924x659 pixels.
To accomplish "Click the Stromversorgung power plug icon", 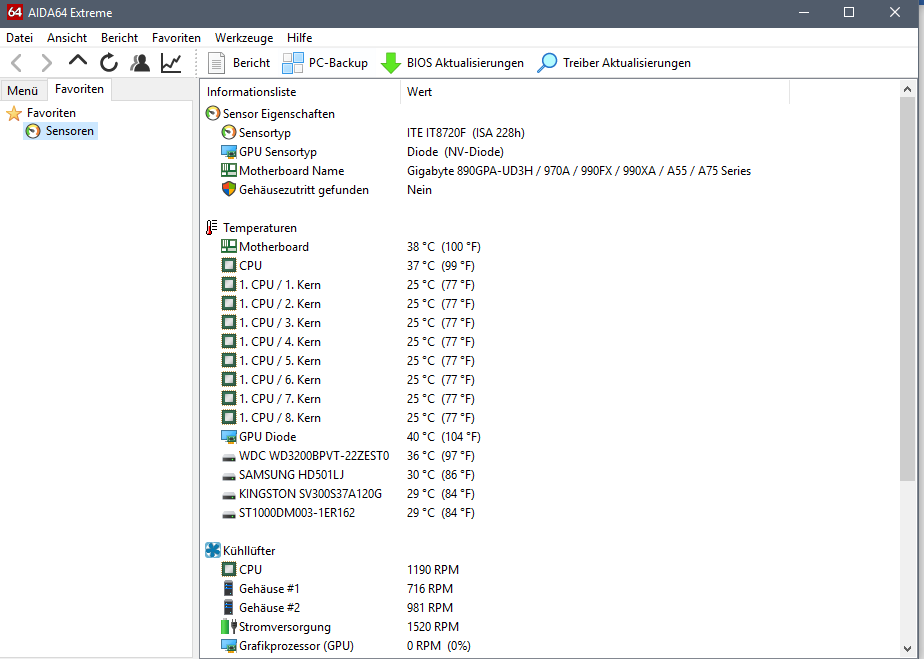I will coord(229,627).
